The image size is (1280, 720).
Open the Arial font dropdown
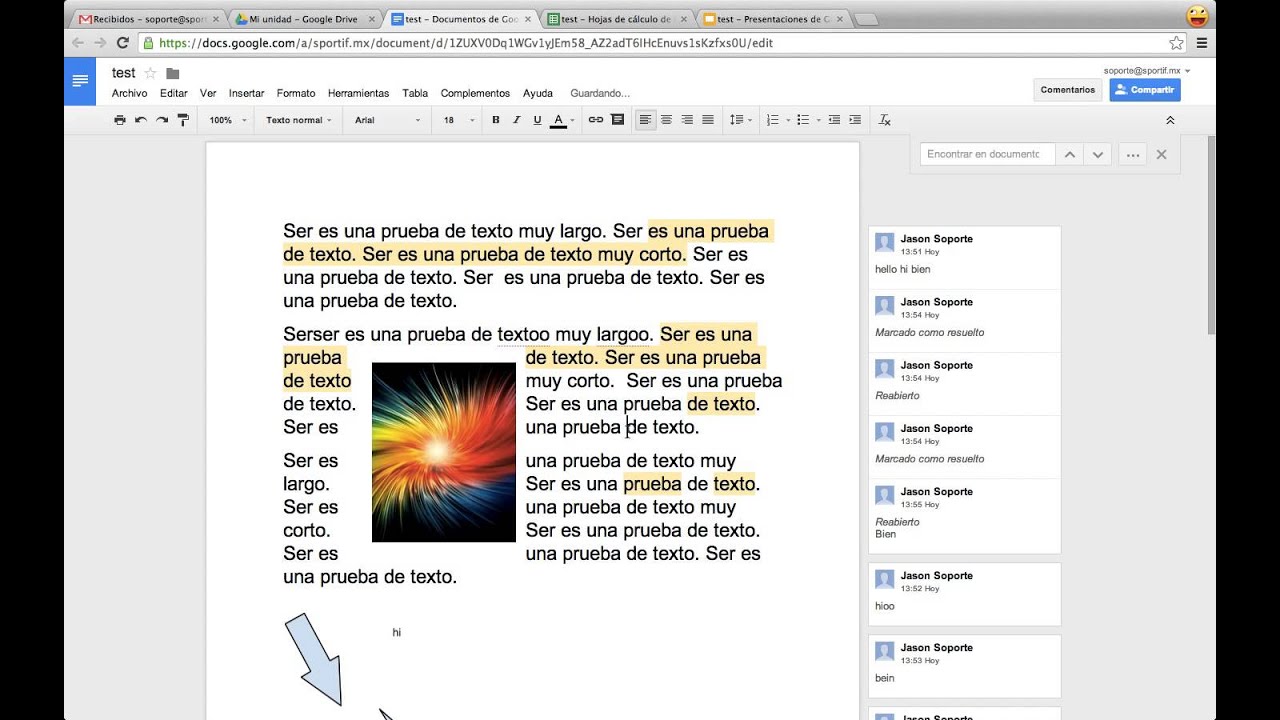point(388,120)
